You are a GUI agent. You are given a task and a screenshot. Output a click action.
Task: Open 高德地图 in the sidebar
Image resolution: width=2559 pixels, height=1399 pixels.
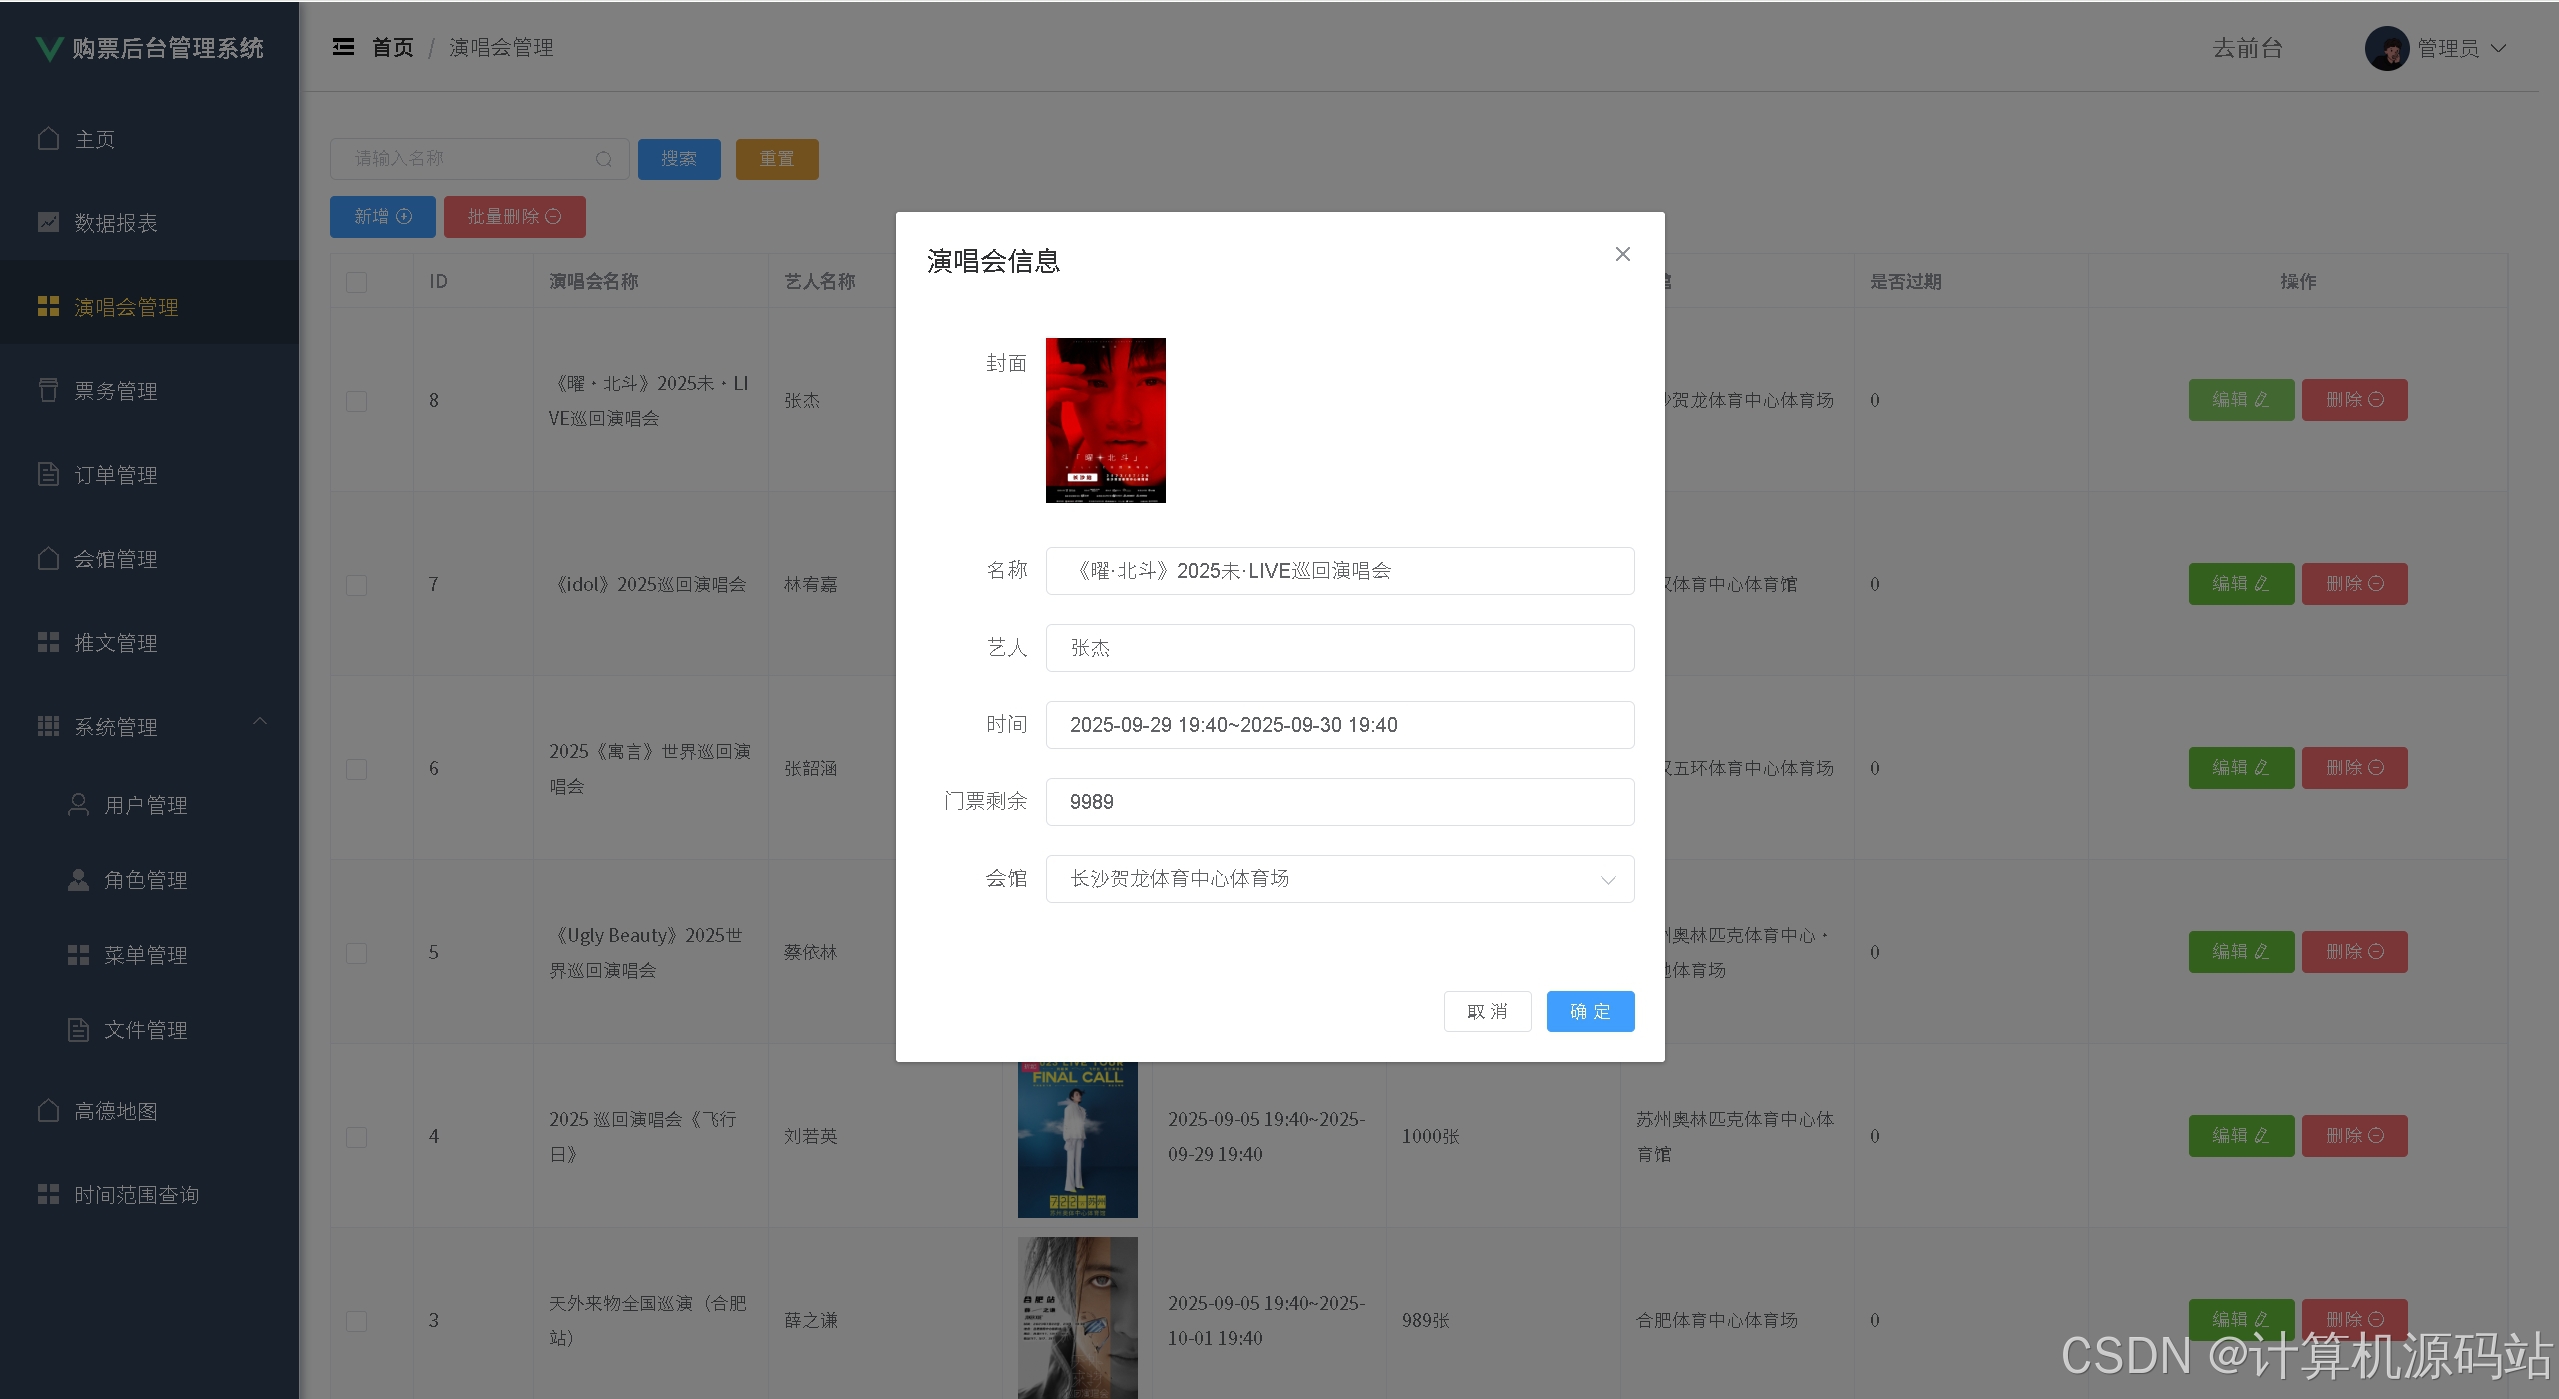tap(149, 1111)
